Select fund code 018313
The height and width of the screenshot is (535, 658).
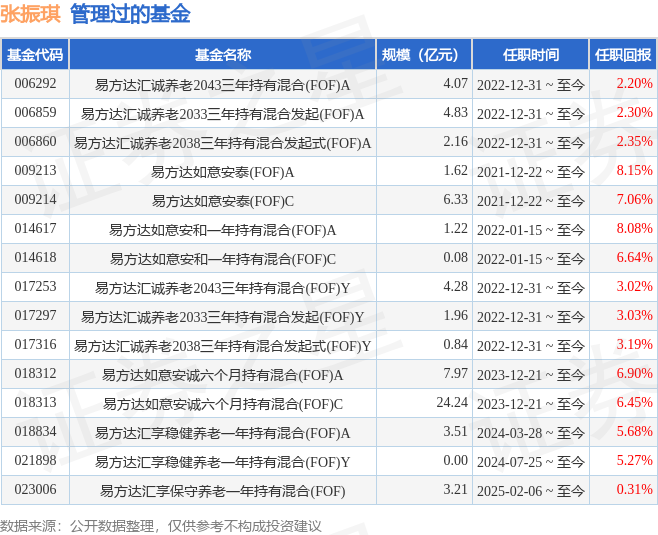tap(35, 402)
